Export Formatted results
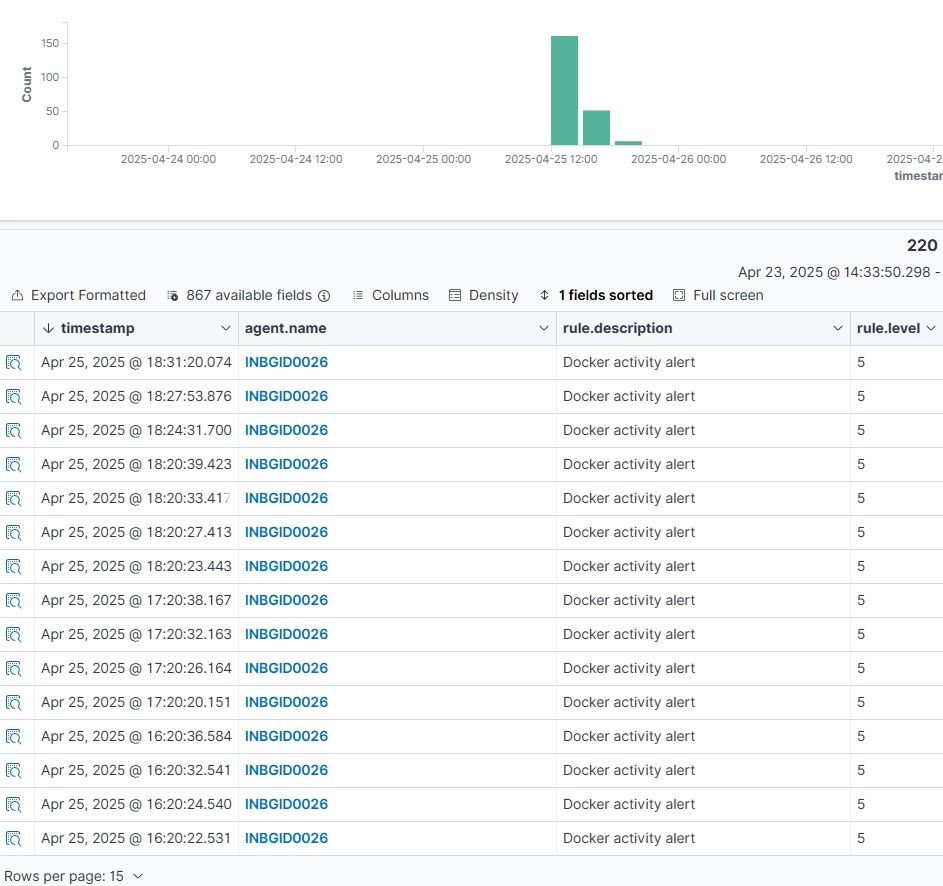The height and width of the screenshot is (886, 943). click(78, 296)
